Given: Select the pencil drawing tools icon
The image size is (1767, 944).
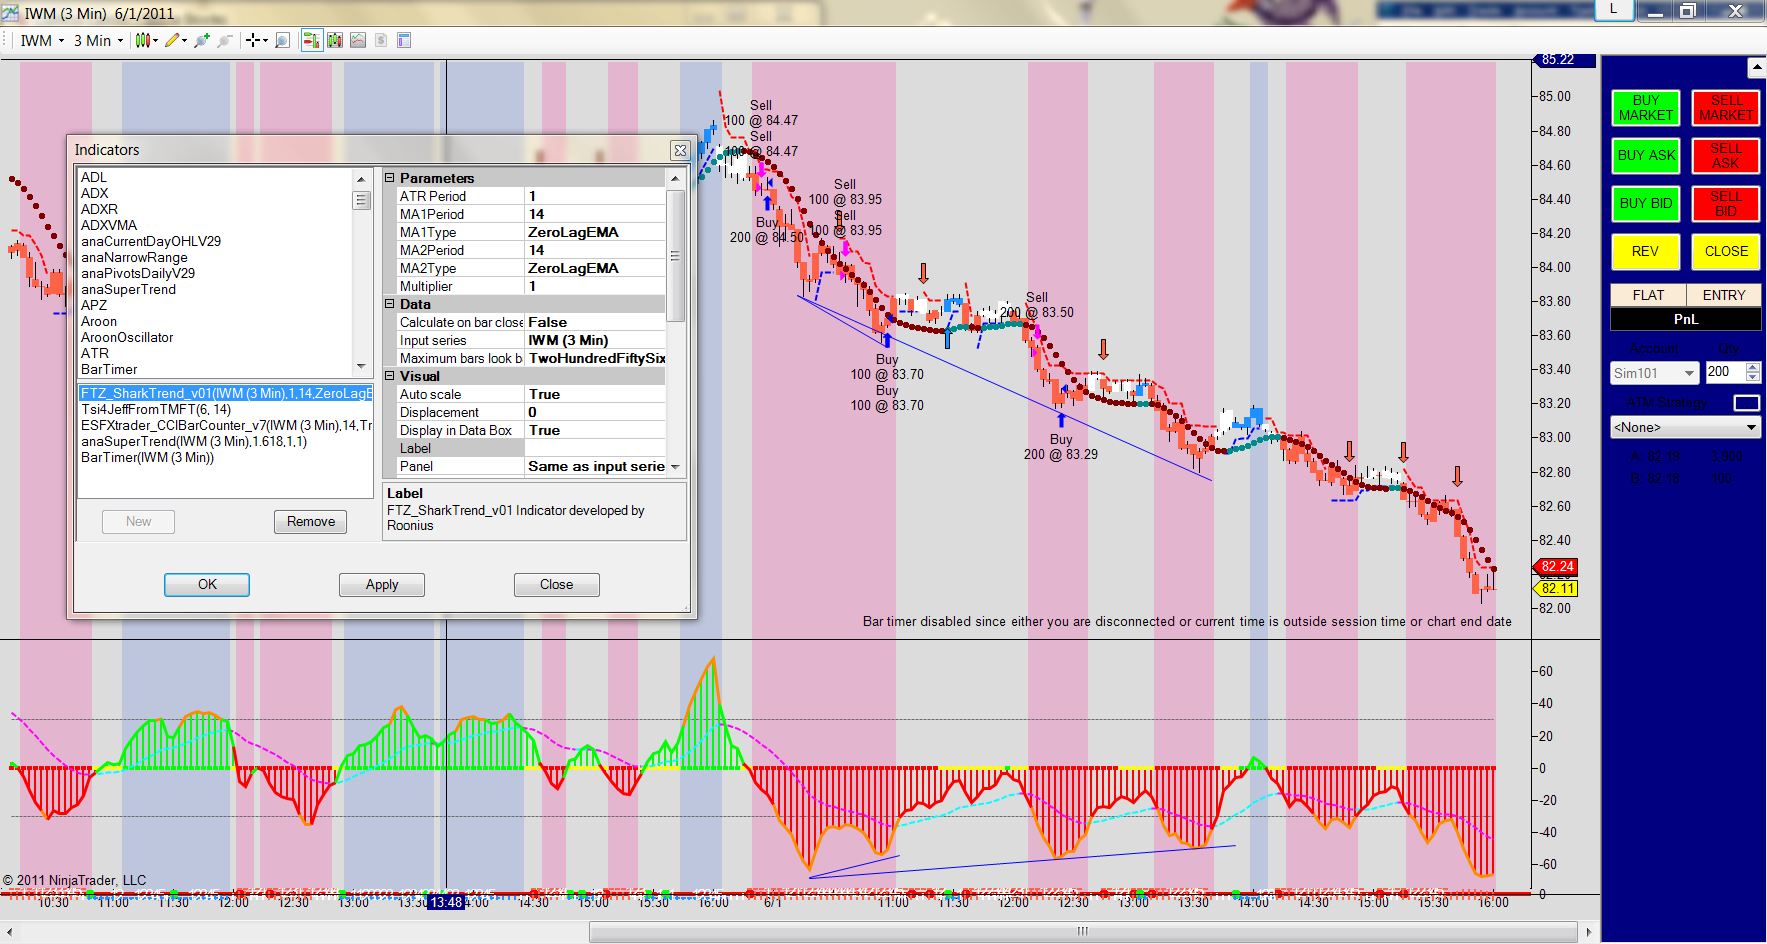Looking at the screenshot, I should coord(173,40).
